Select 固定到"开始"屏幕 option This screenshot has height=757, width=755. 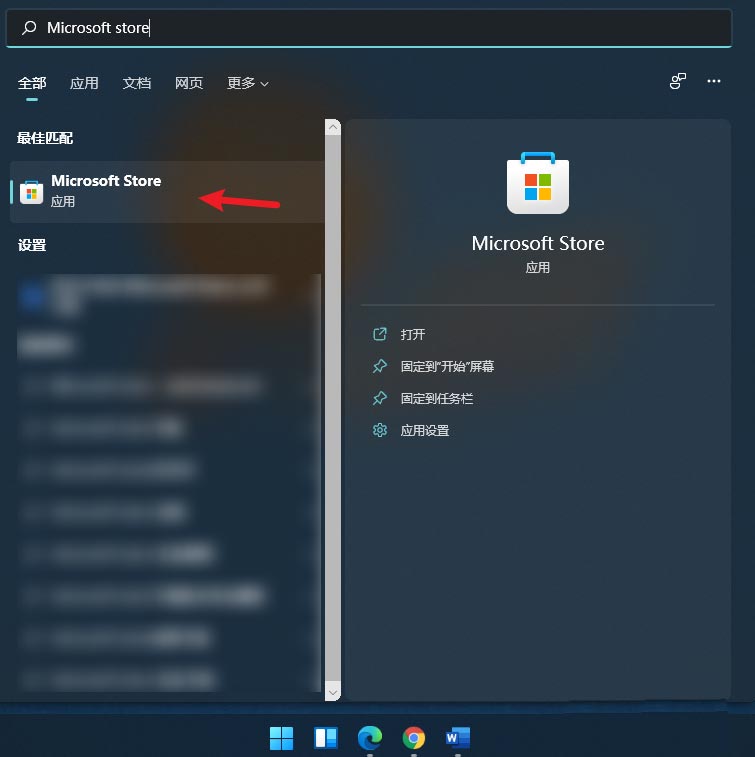click(x=447, y=366)
